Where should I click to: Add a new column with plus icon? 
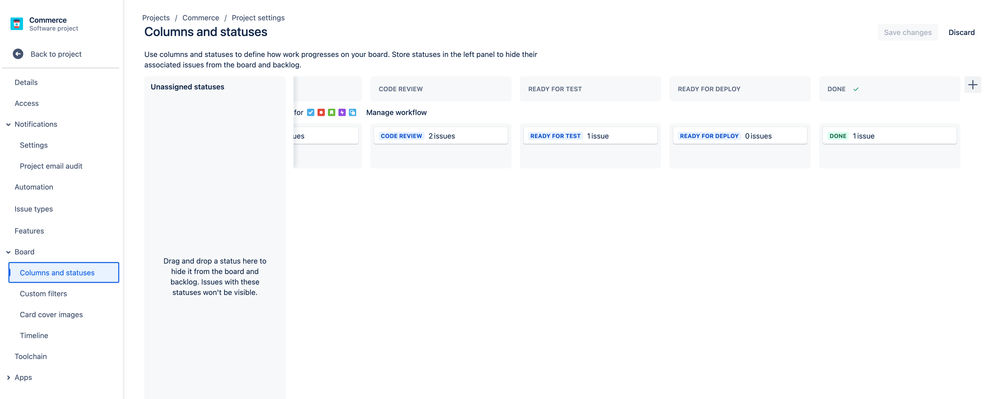coord(973,85)
